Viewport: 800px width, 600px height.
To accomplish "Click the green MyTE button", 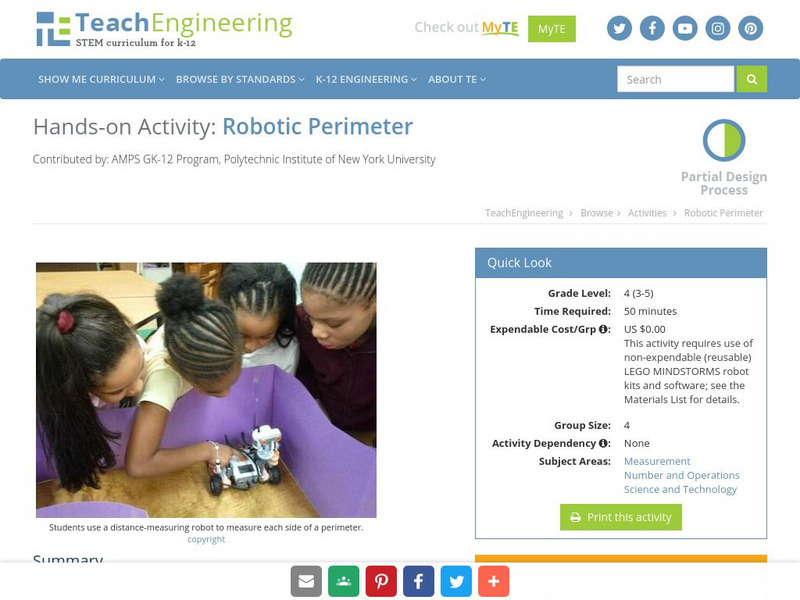I will (x=552, y=29).
